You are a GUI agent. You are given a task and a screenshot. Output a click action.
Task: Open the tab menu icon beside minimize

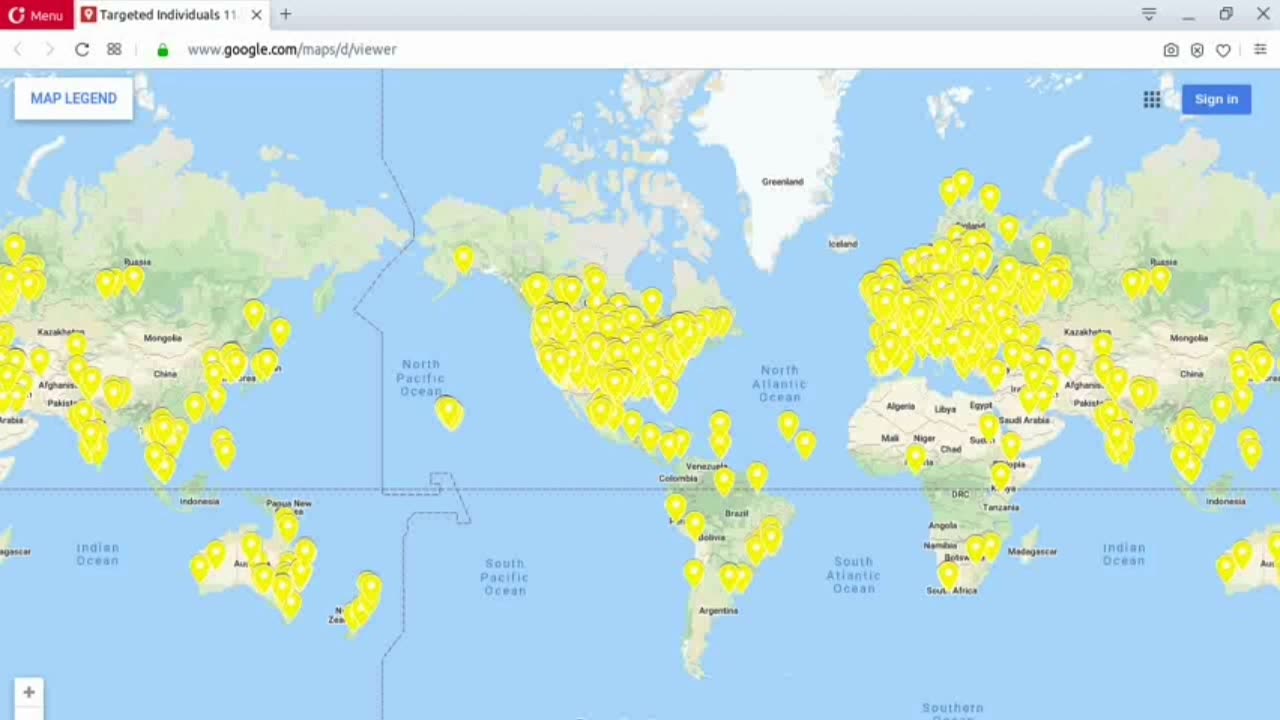tap(1149, 14)
